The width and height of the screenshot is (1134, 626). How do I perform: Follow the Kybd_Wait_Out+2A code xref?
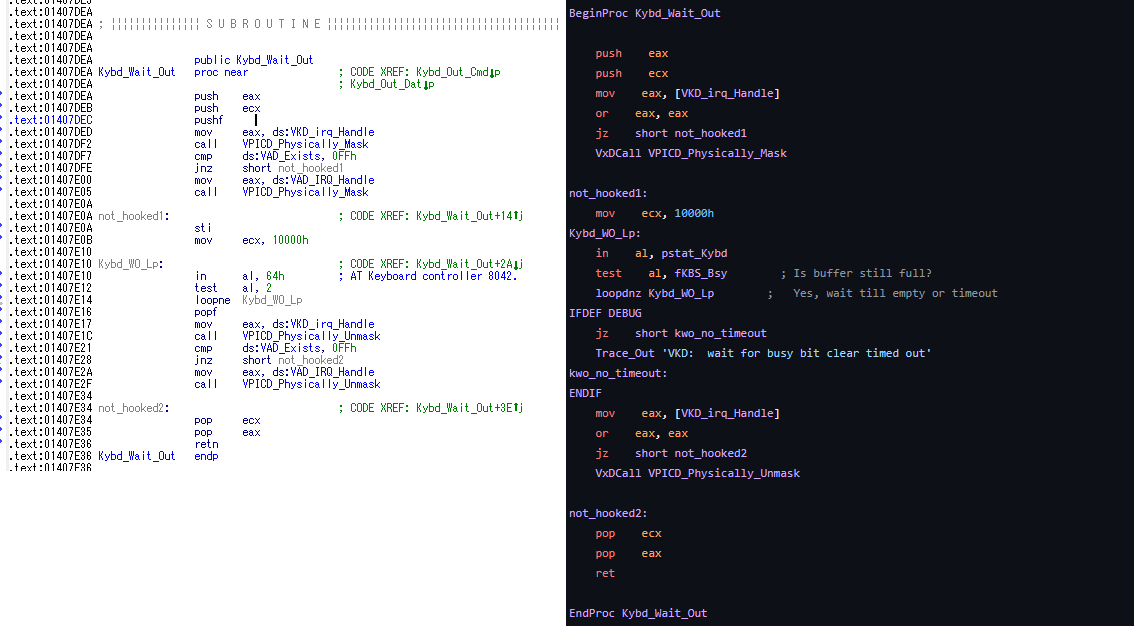[470, 264]
